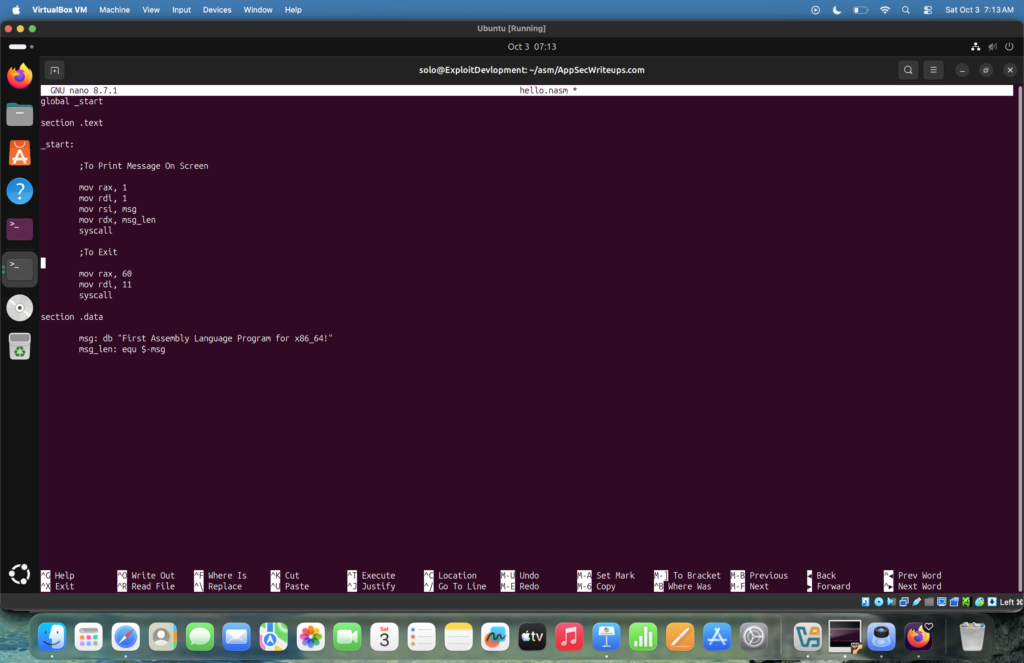The height and width of the screenshot is (663, 1024).
Task: Launch the Ubuntu App Center icon
Action: [20, 153]
